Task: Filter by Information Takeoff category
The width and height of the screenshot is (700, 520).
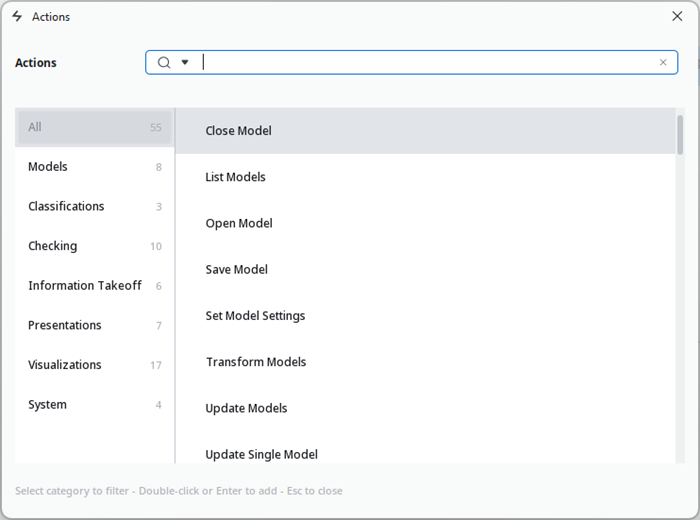Action: (95, 286)
